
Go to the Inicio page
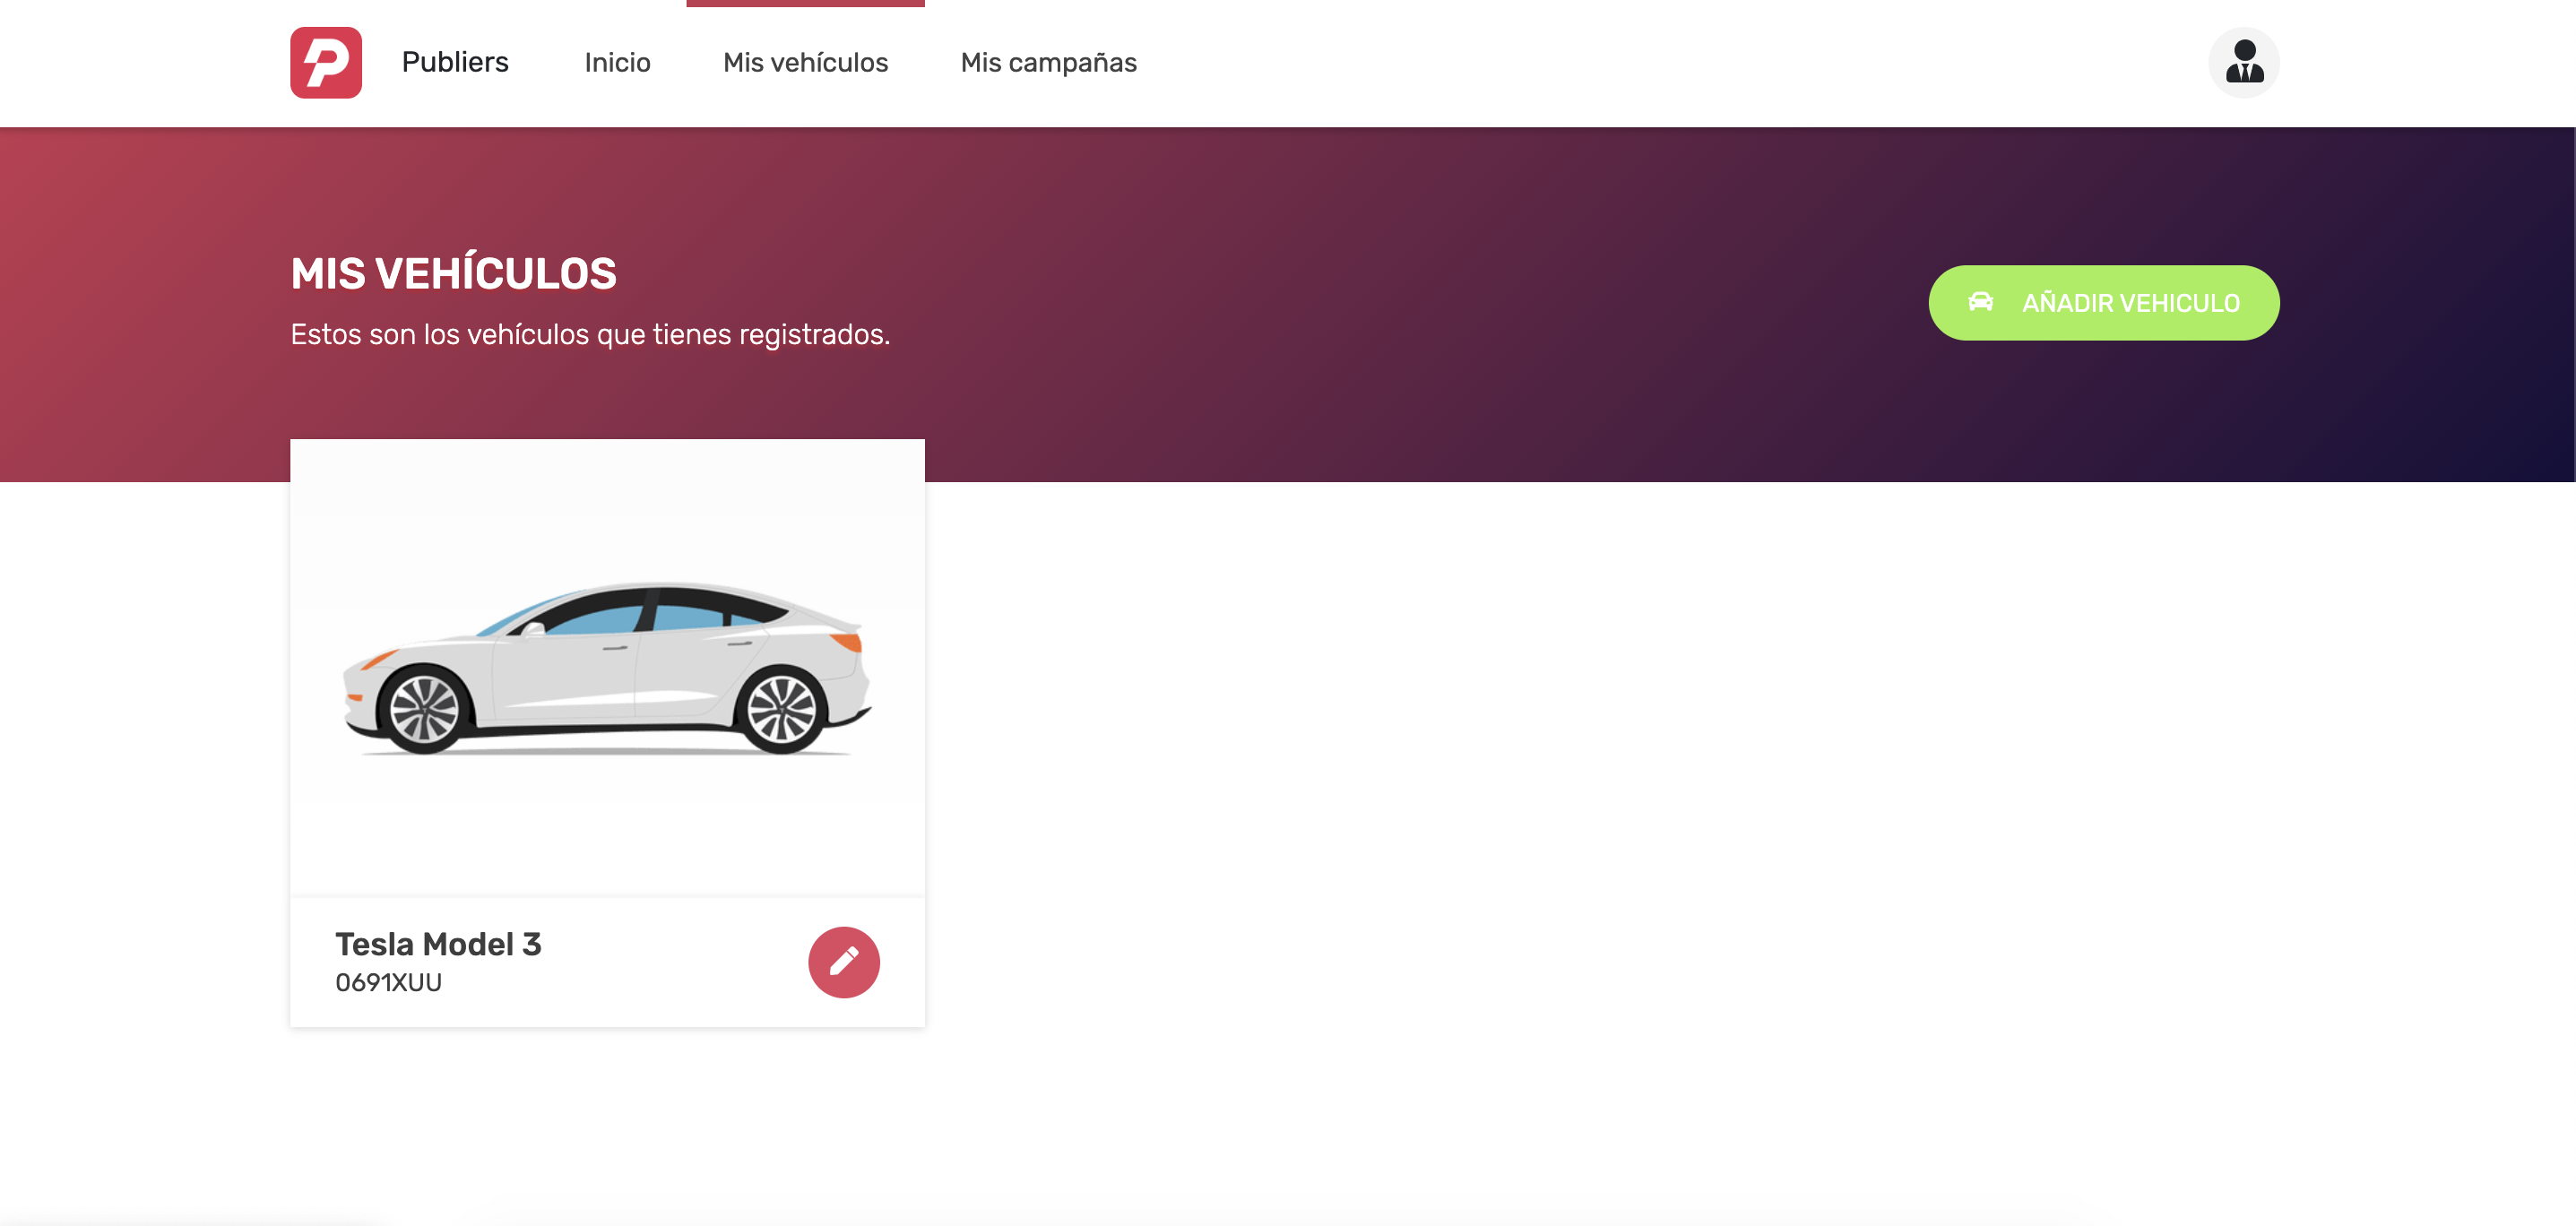pyautogui.click(x=617, y=62)
